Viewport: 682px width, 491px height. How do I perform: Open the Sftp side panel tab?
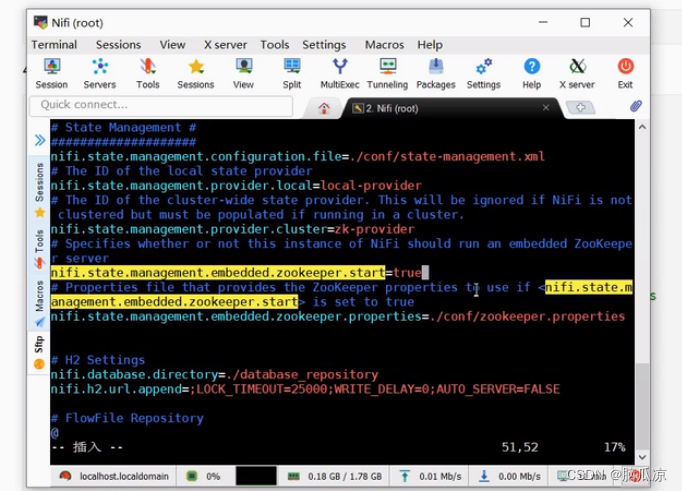40,352
